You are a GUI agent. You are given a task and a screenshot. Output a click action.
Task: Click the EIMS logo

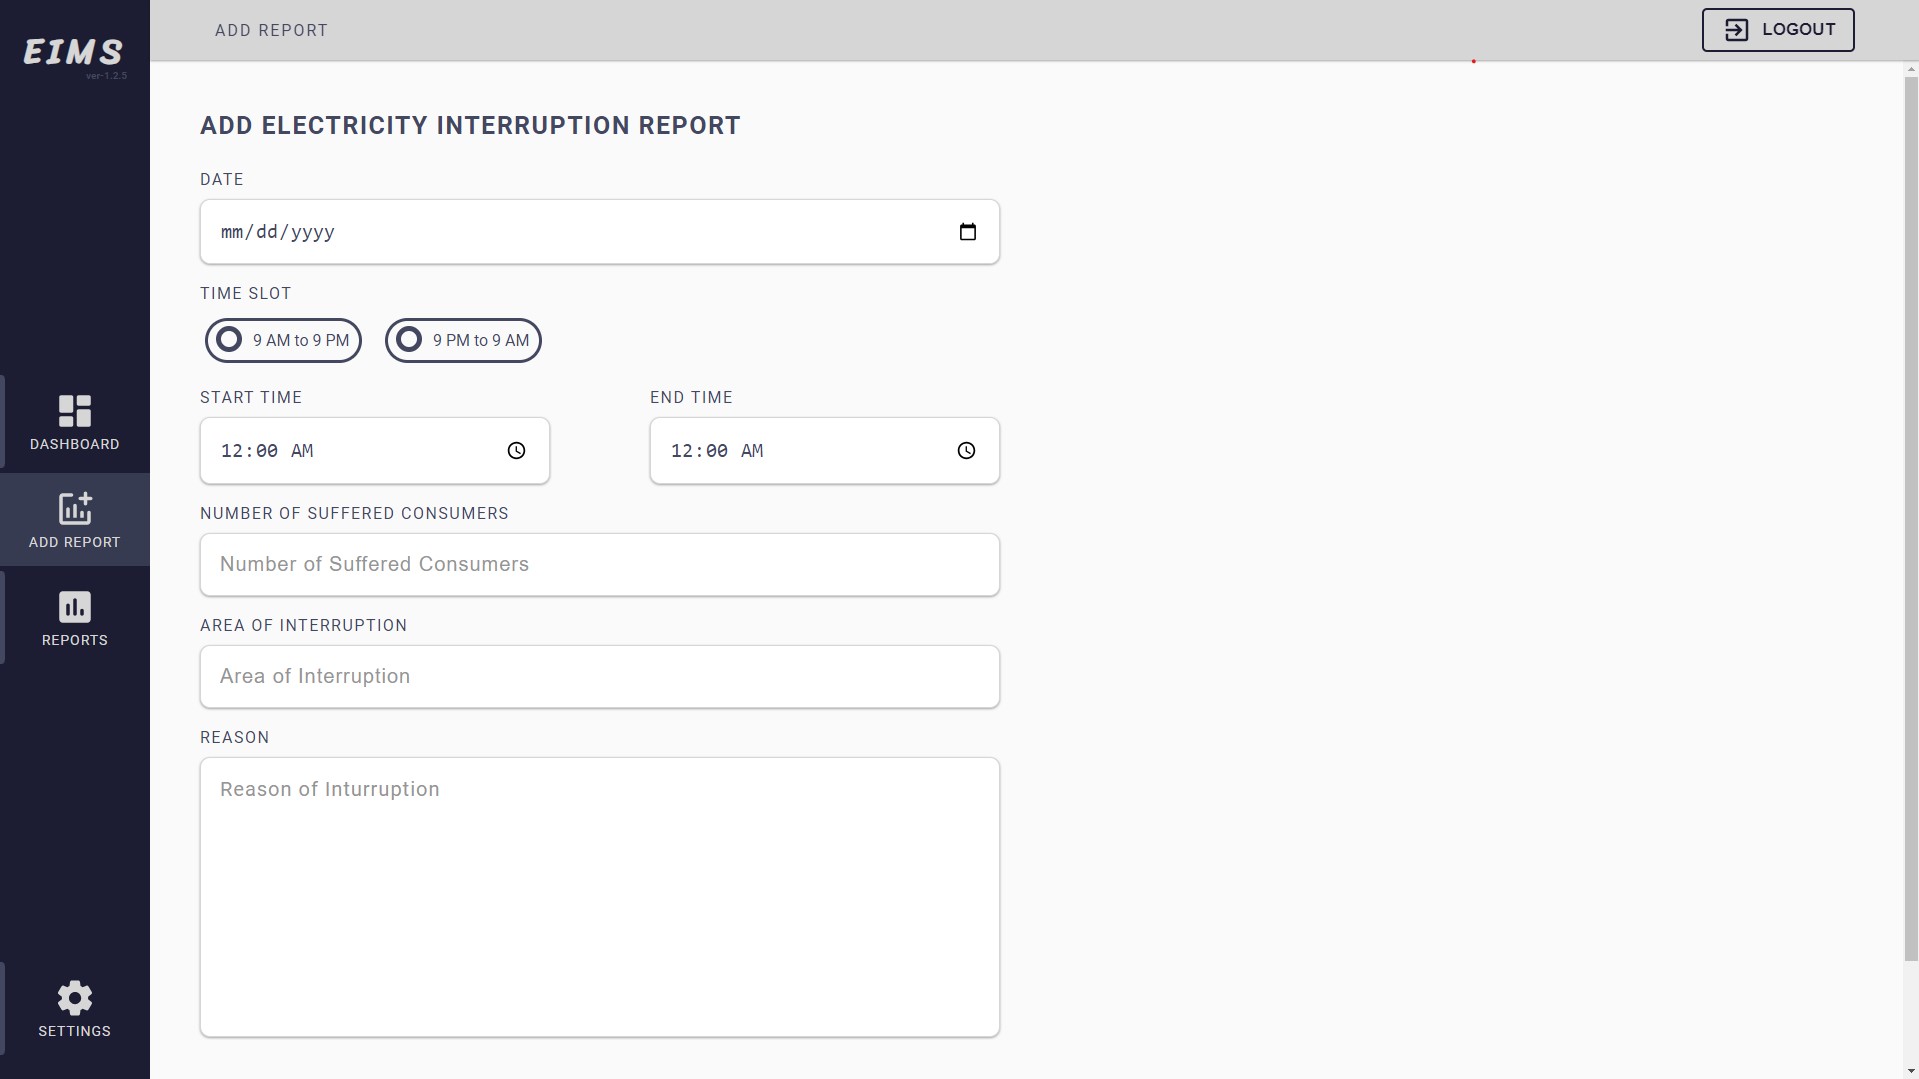coord(74,52)
